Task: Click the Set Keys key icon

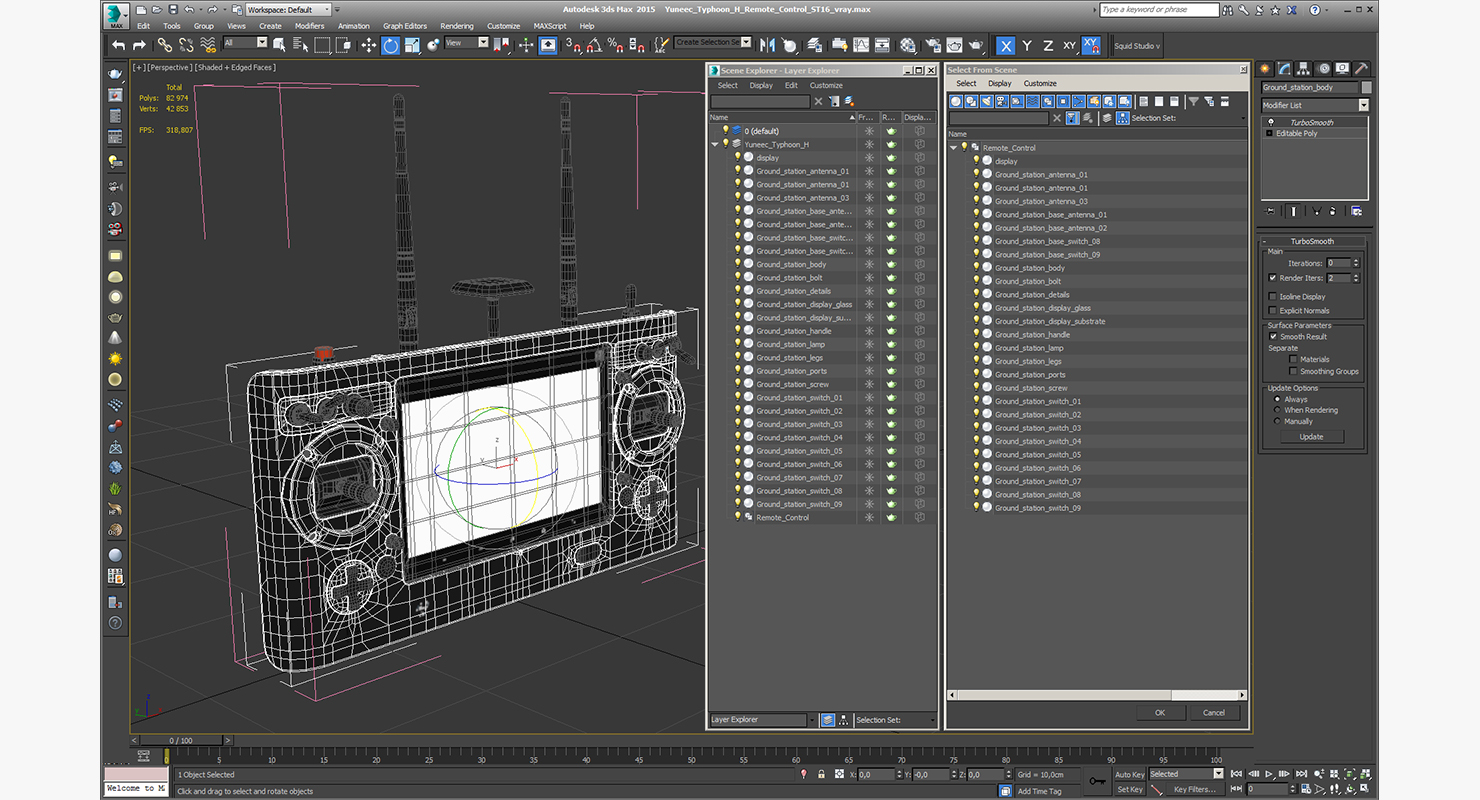Action: point(1098,780)
